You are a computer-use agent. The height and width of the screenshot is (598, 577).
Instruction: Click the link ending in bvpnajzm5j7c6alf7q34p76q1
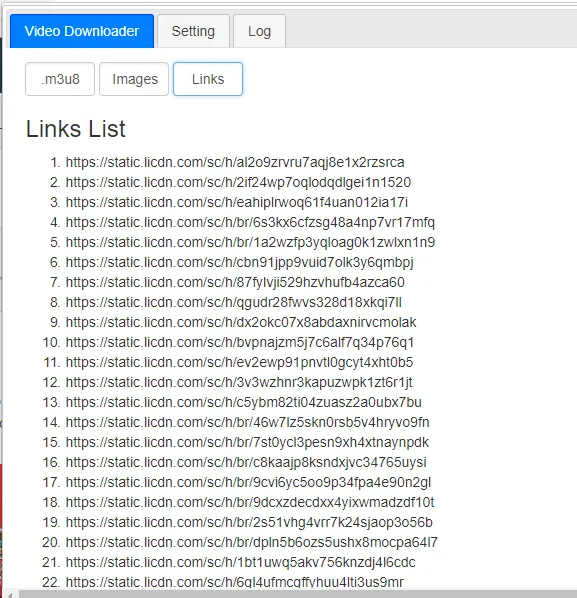pyautogui.click(x=240, y=342)
